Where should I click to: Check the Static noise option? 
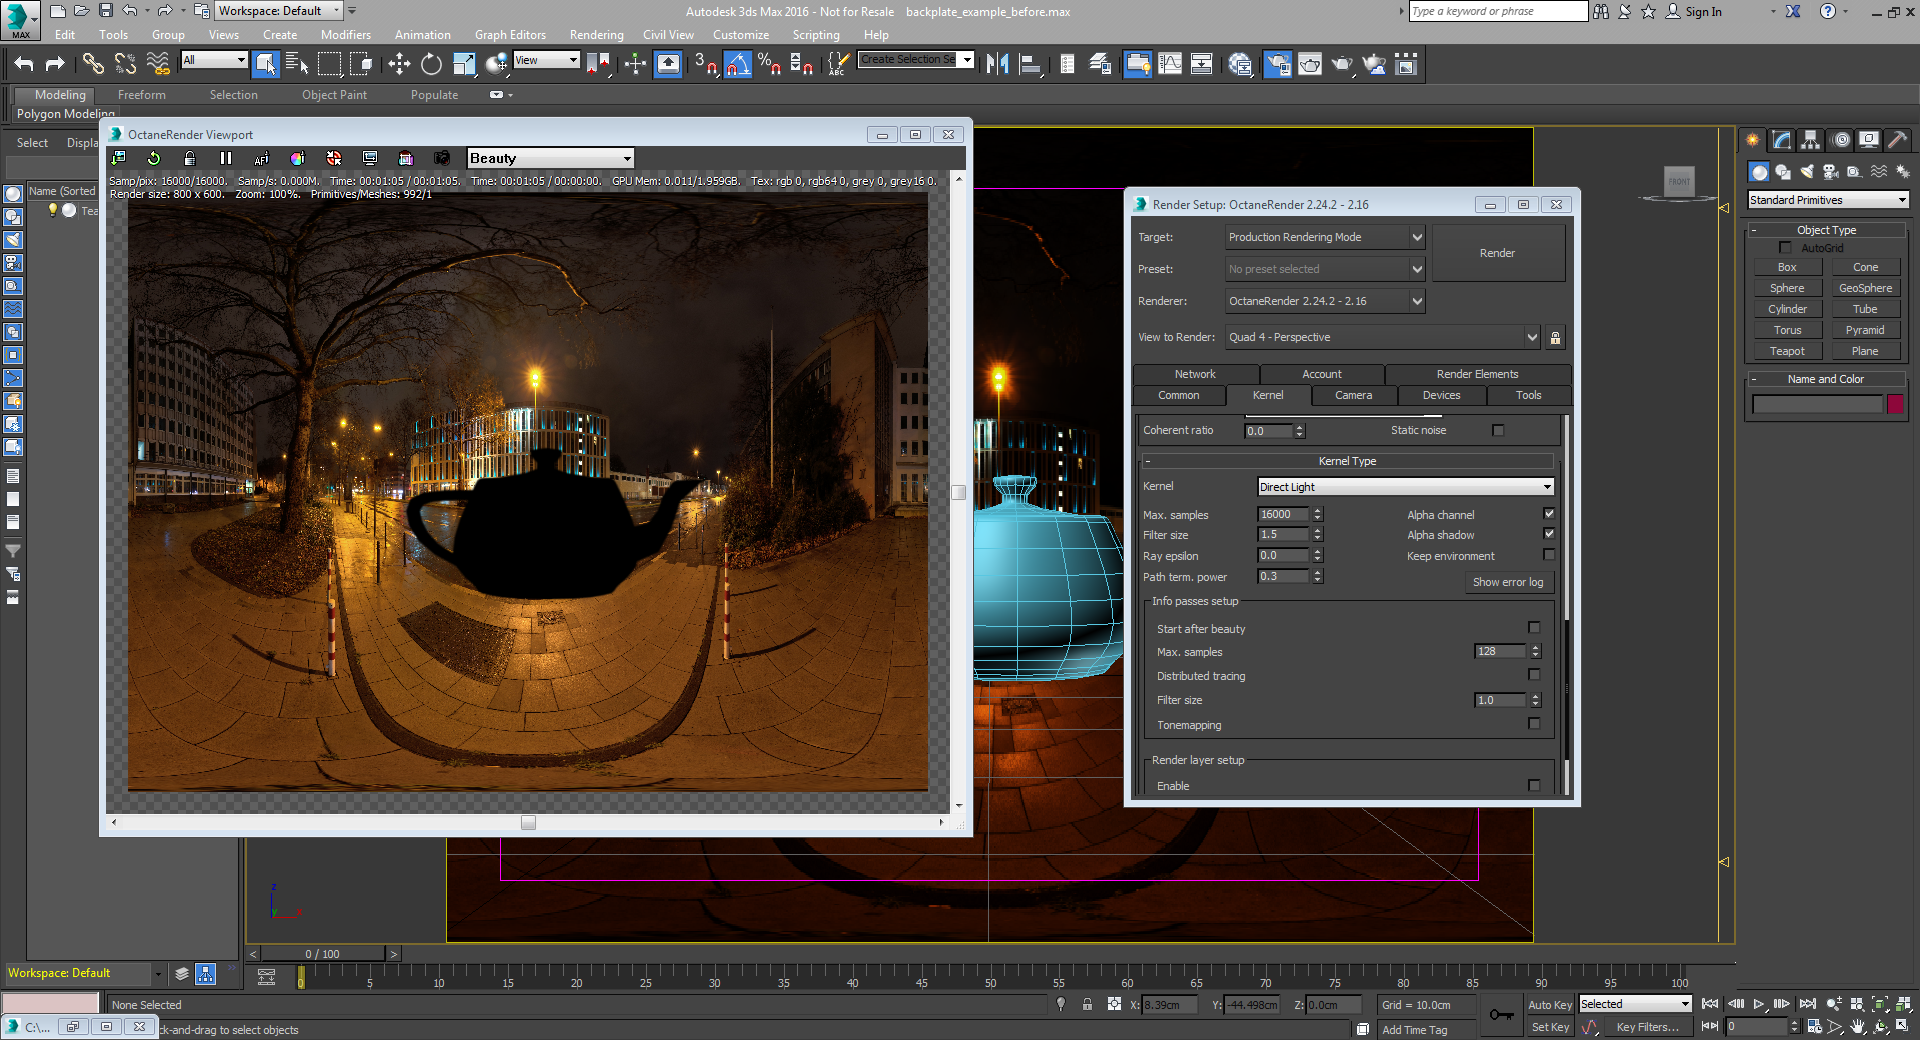pos(1498,430)
